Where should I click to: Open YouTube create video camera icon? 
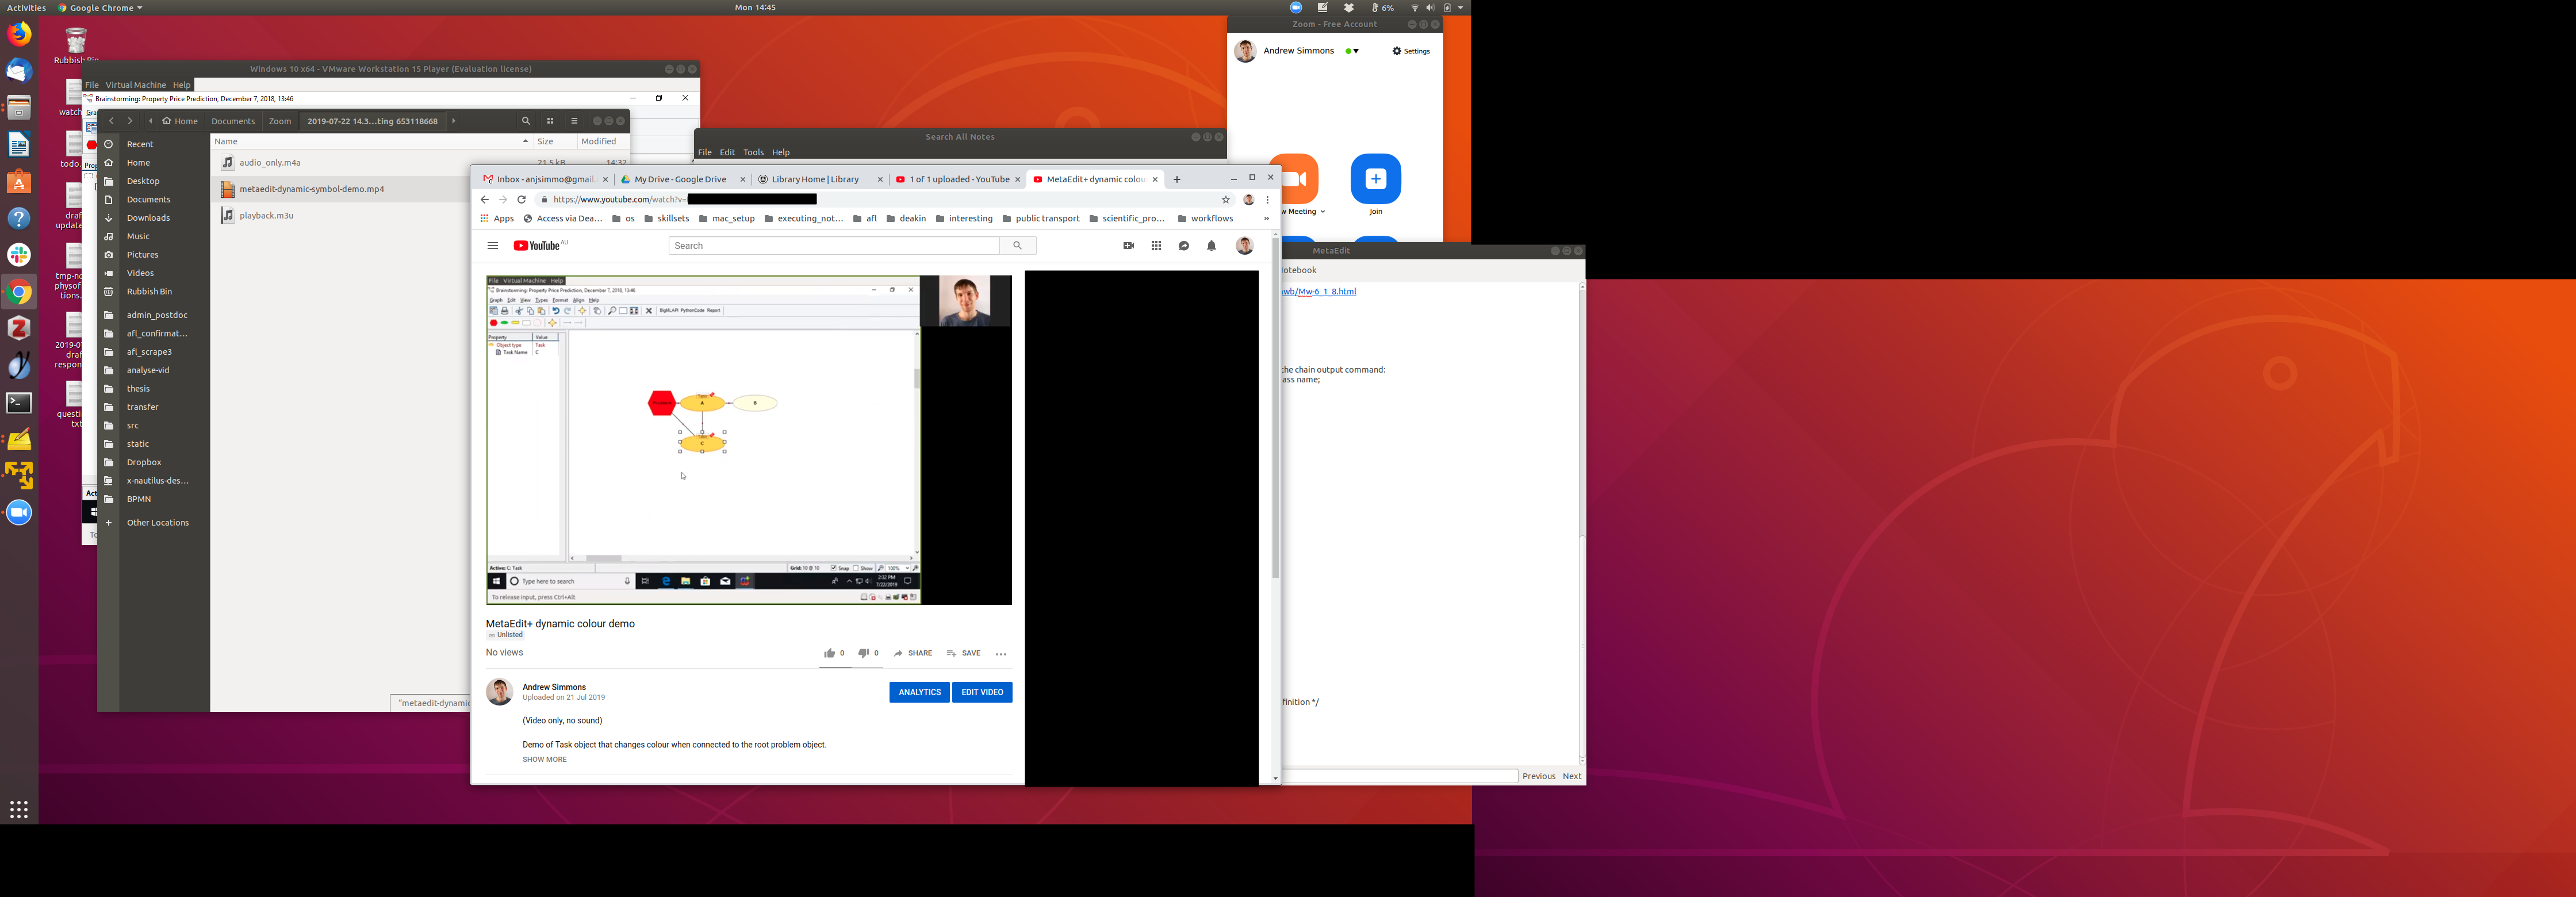tap(1128, 246)
